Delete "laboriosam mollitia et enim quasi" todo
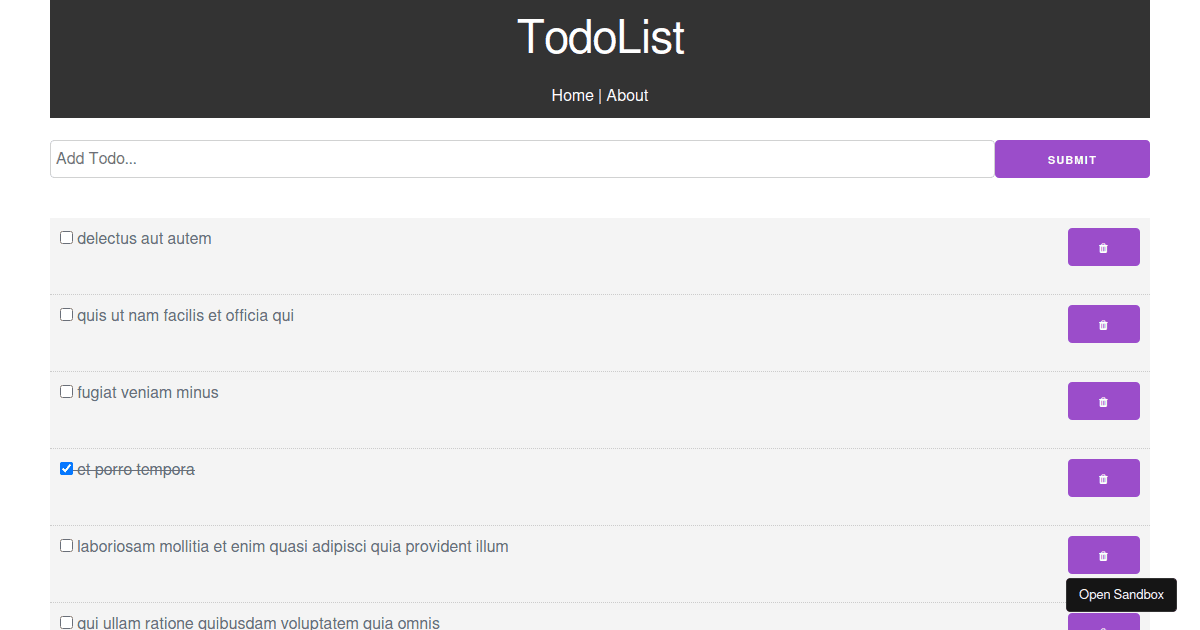 [x=1103, y=554]
